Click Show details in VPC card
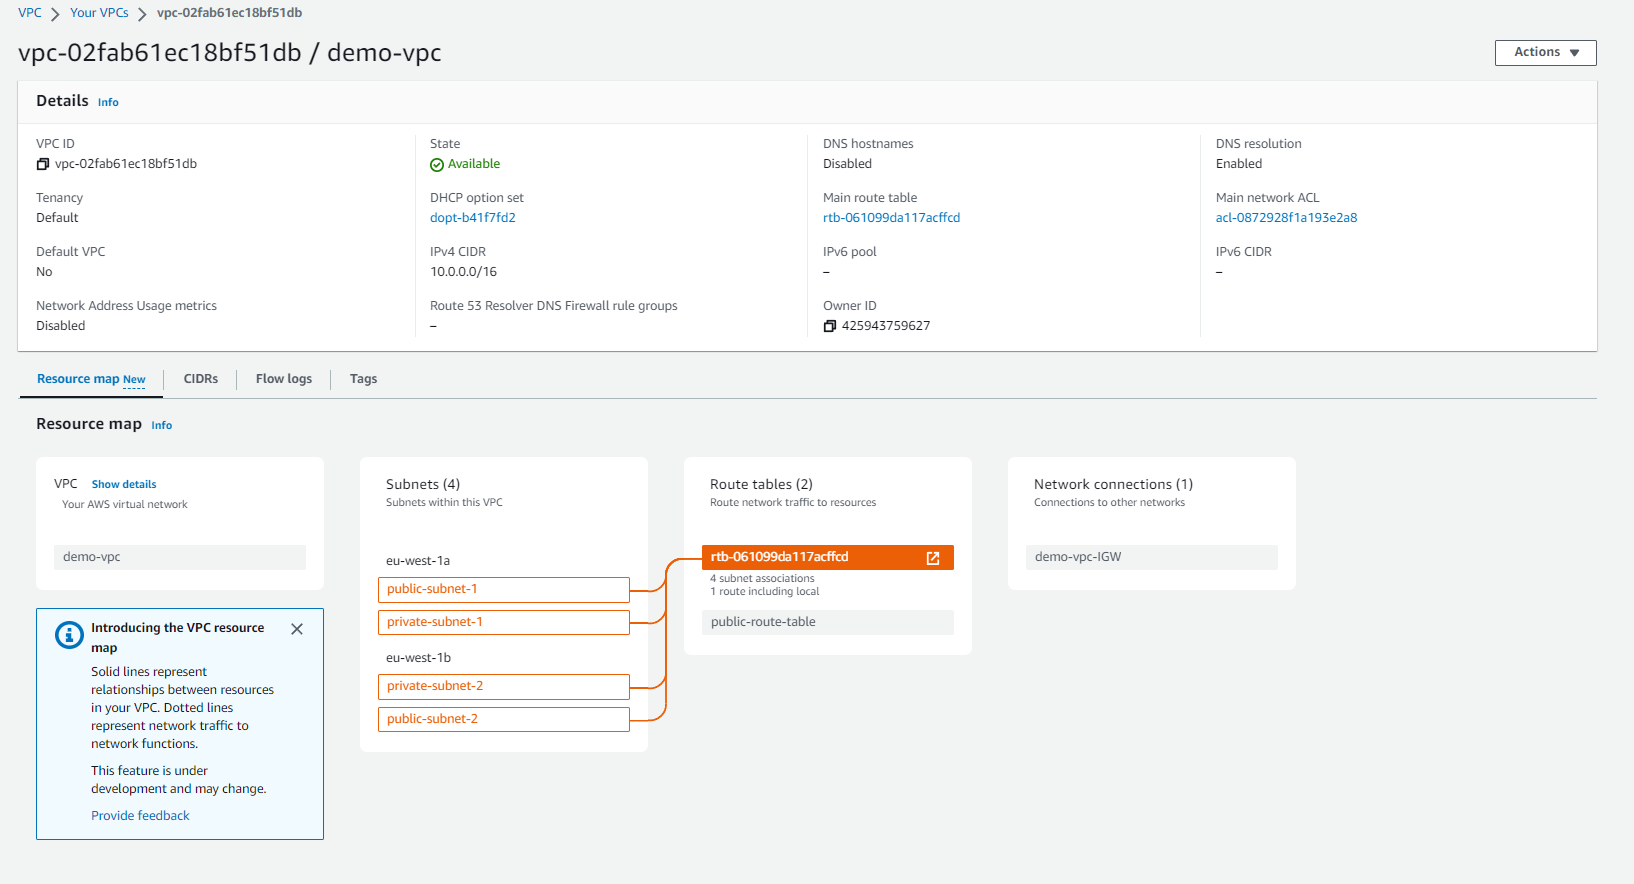 pyautogui.click(x=124, y=484)
